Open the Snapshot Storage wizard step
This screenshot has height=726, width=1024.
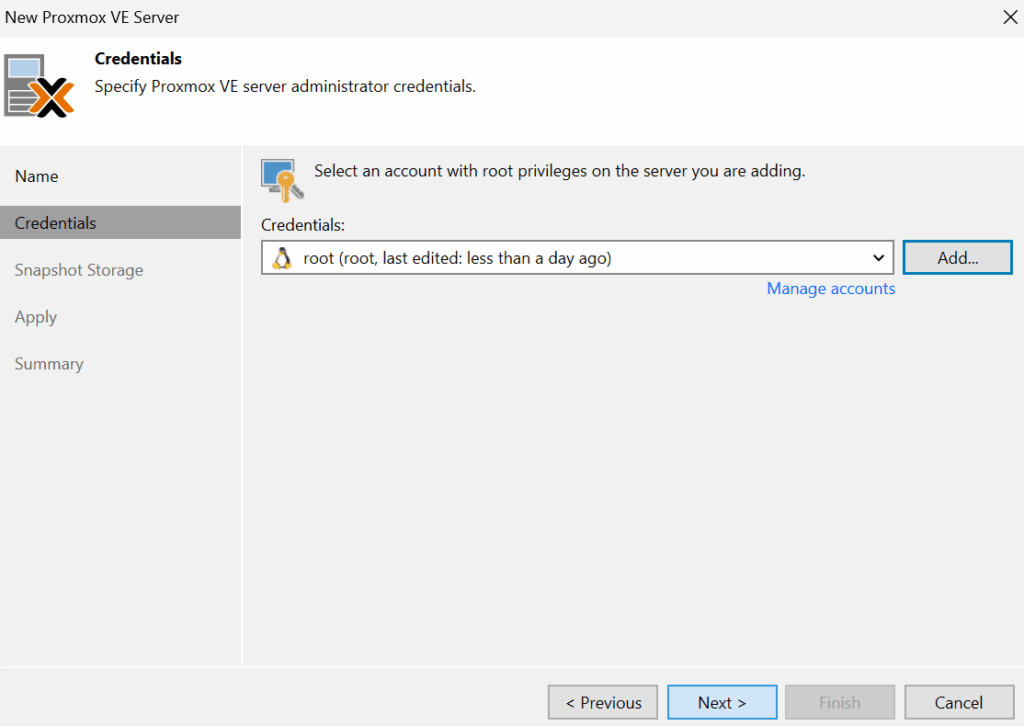pyautogui.click(x=79, y=270)
